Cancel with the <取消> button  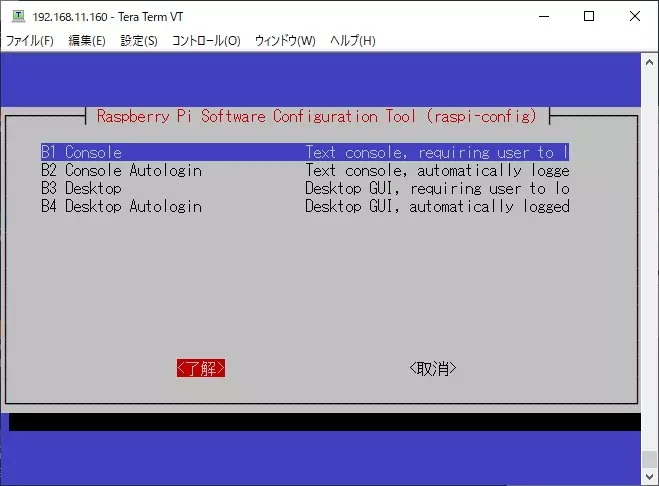point(432,368)
